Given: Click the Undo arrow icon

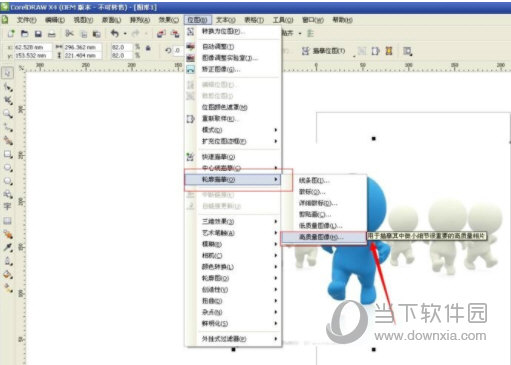Looking at the screenshot, I should (x=115, y=34).
